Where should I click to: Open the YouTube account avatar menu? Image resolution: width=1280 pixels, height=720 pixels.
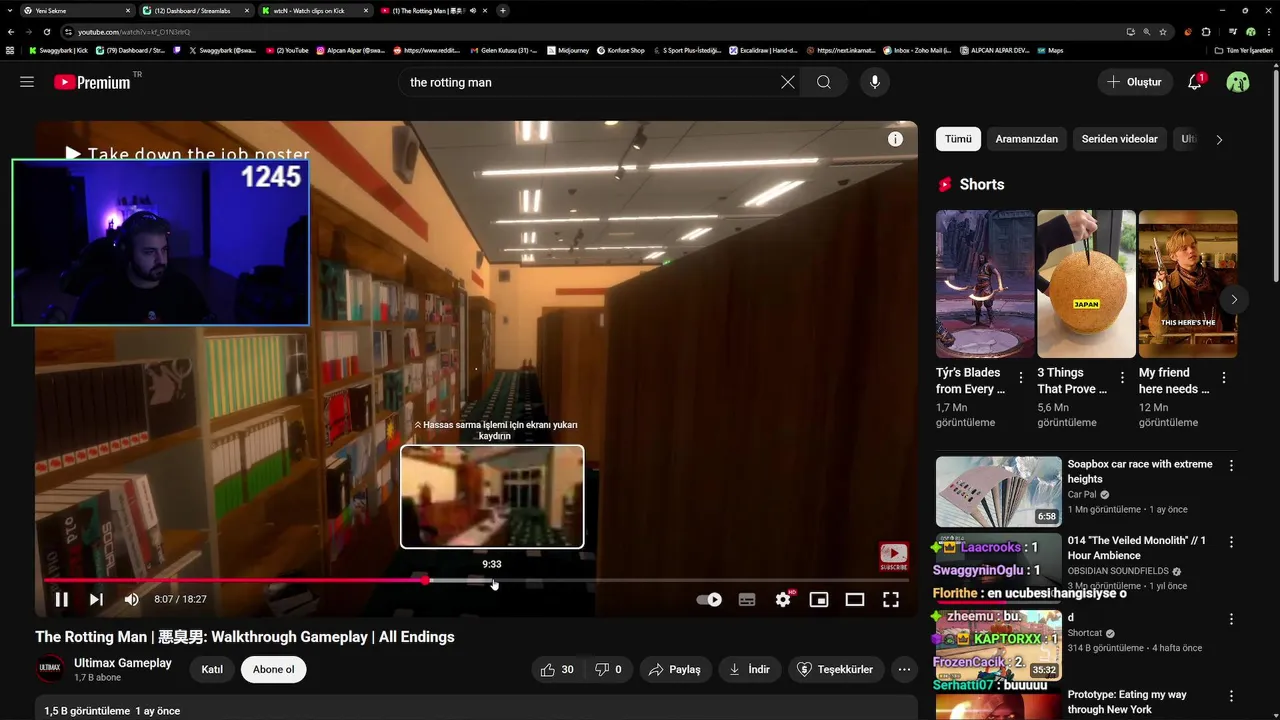click(1238, 82)
